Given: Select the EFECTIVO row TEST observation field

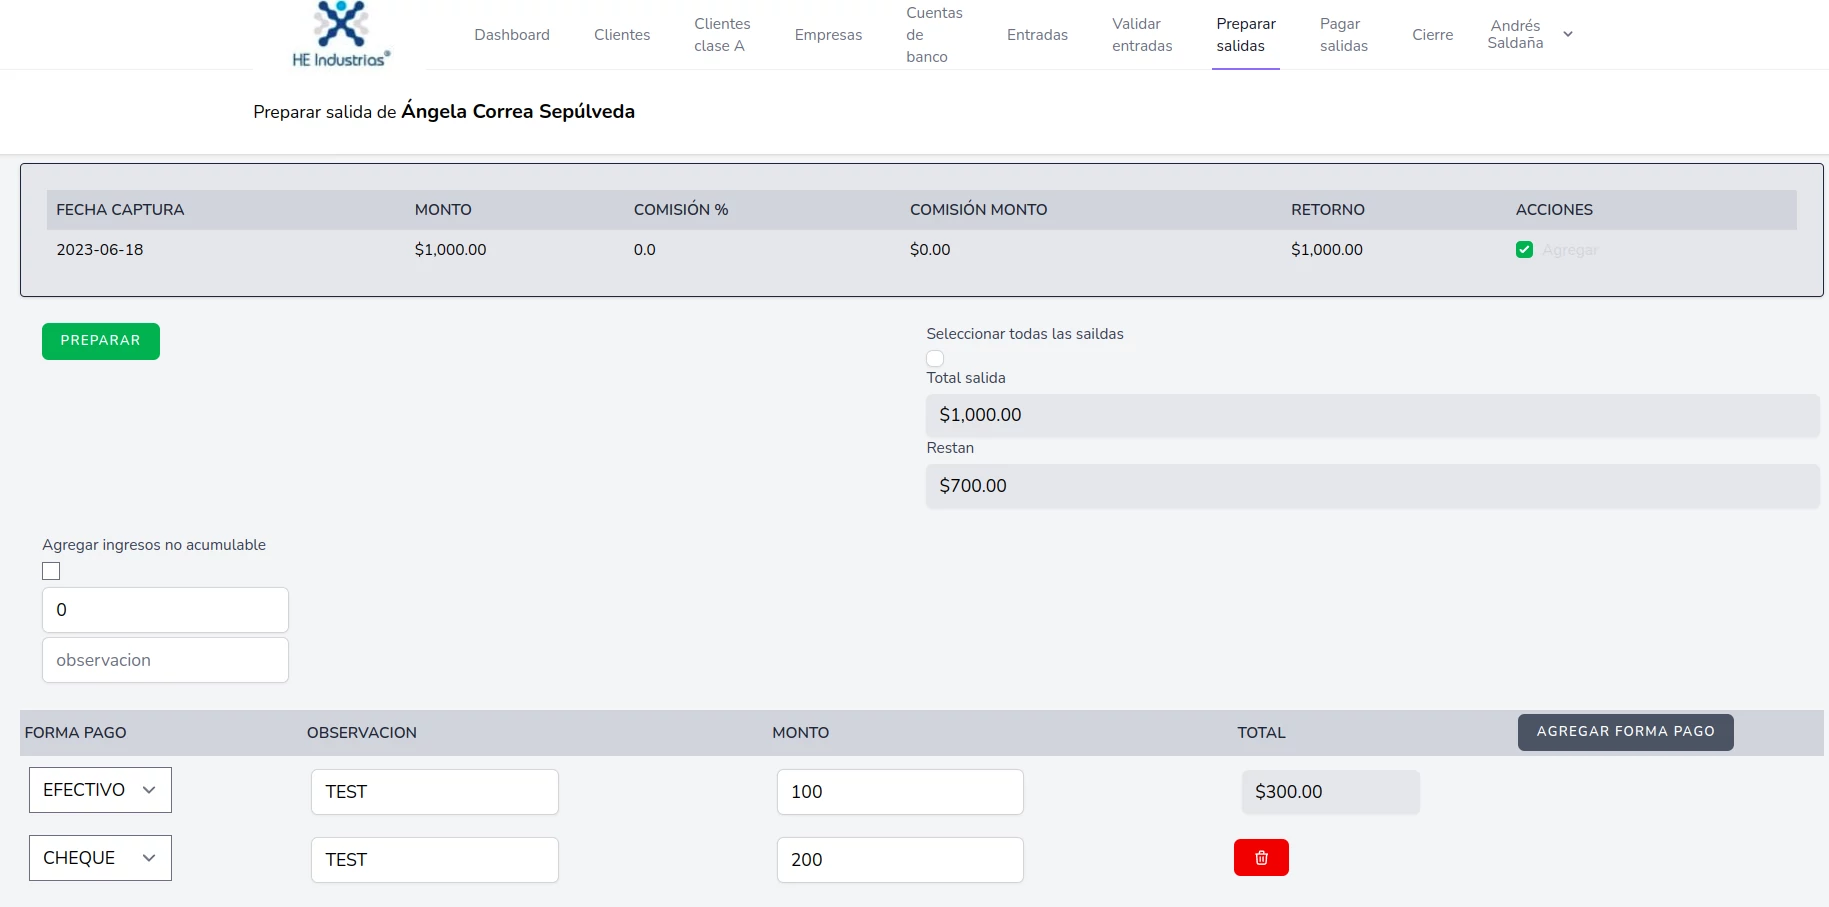Looking at the screenshot, I should pos(434,792).
